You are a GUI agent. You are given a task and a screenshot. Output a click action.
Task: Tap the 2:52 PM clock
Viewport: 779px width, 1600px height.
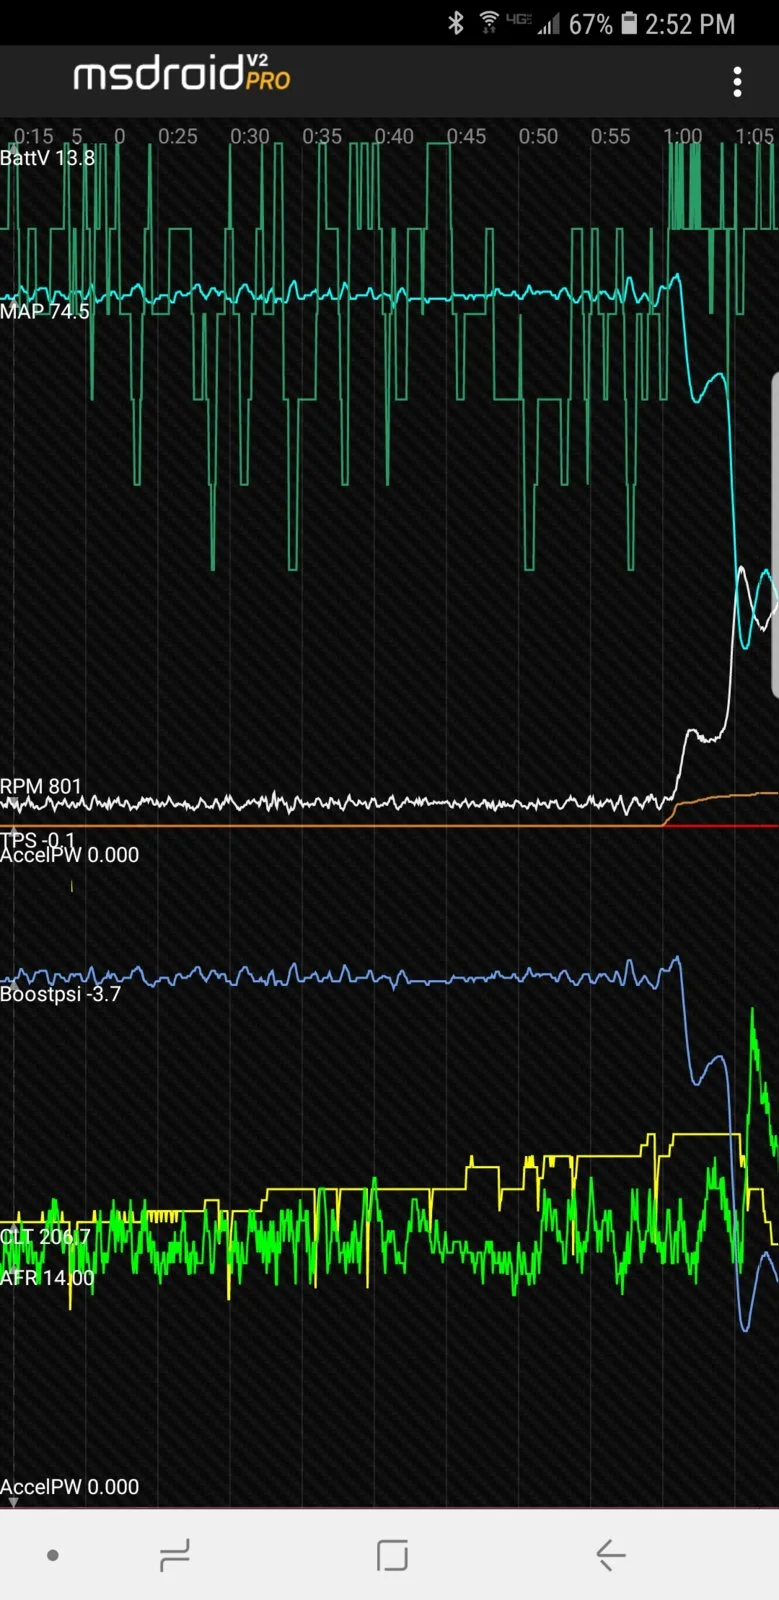pos(690,24)
